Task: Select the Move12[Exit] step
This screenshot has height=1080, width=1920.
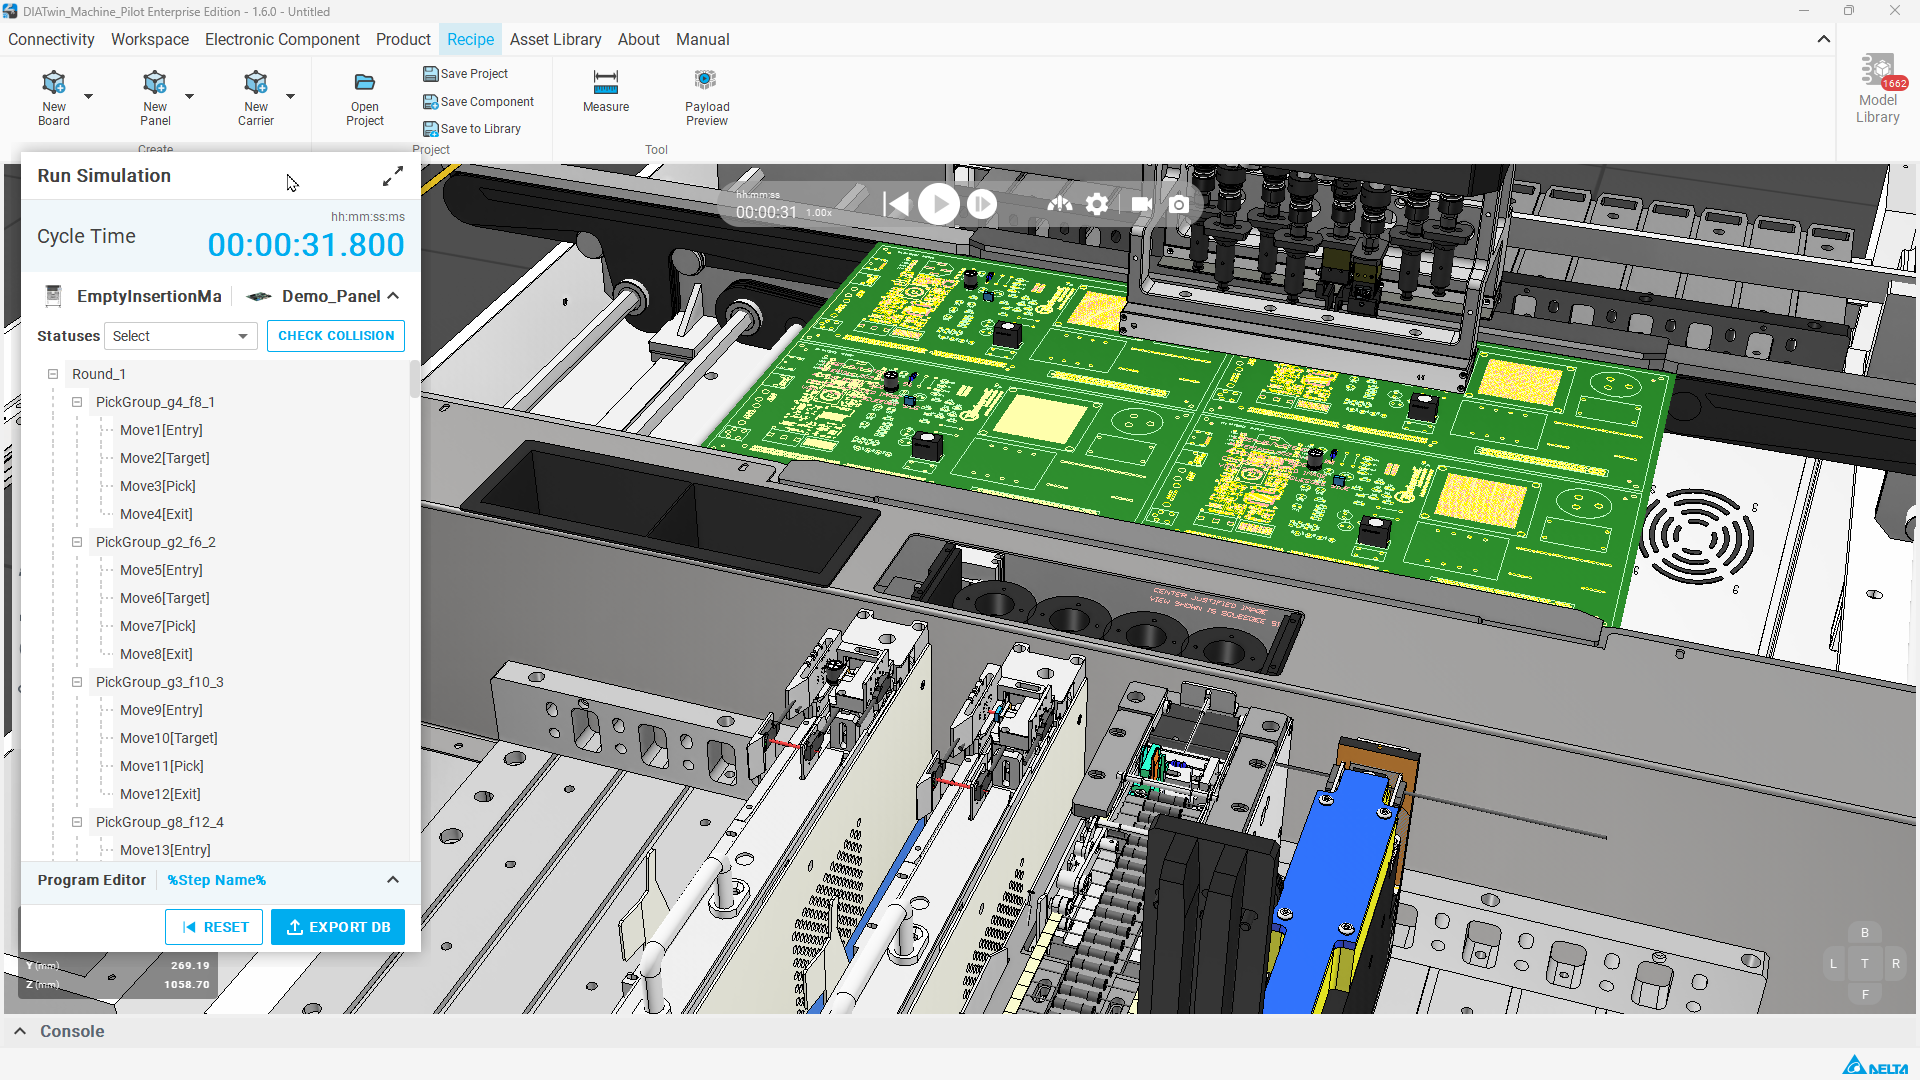Action: (x=160, y=794)
